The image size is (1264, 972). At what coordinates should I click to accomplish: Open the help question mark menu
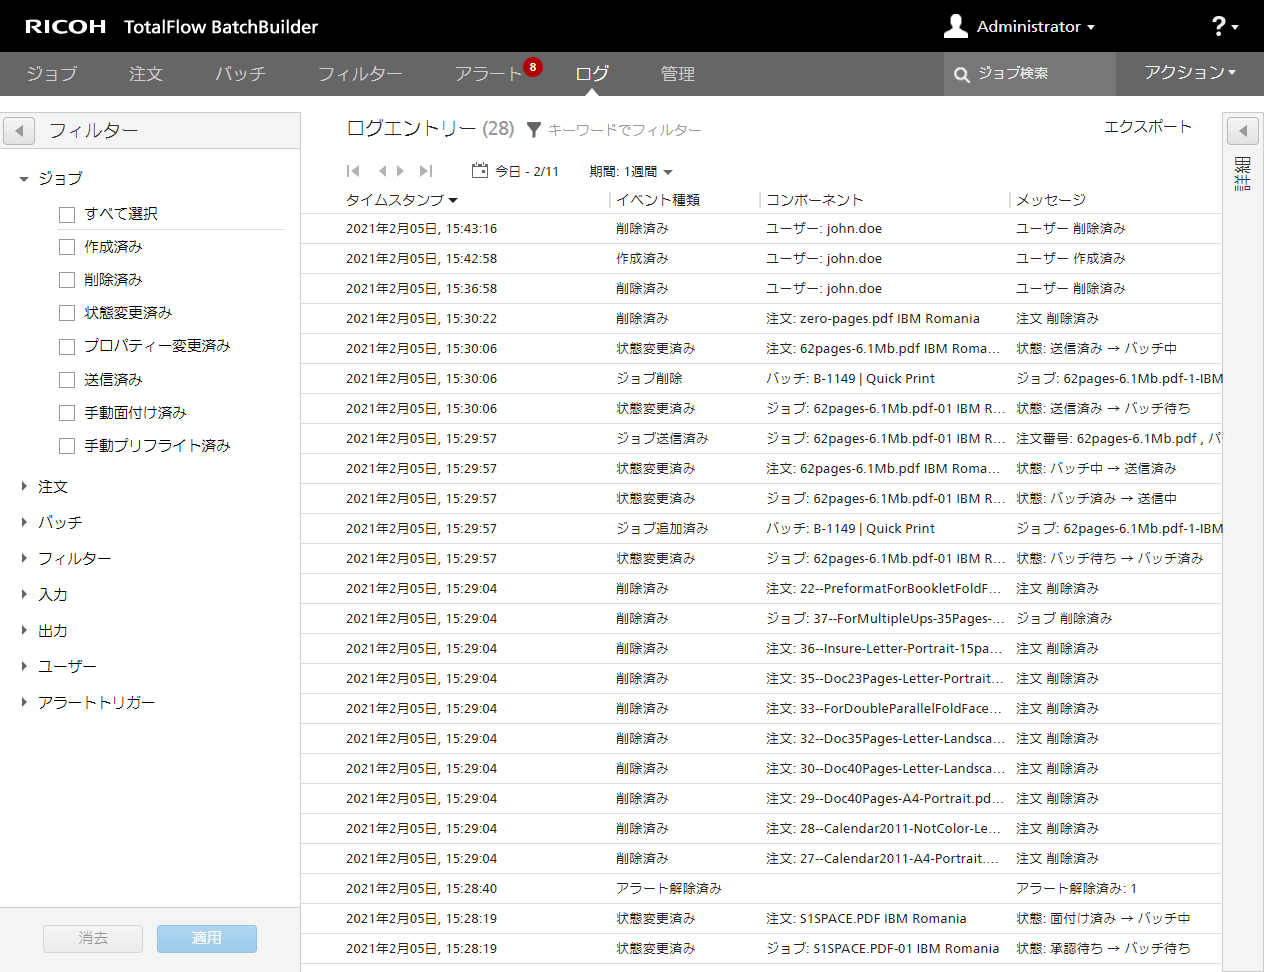[x=1224, y=27]
